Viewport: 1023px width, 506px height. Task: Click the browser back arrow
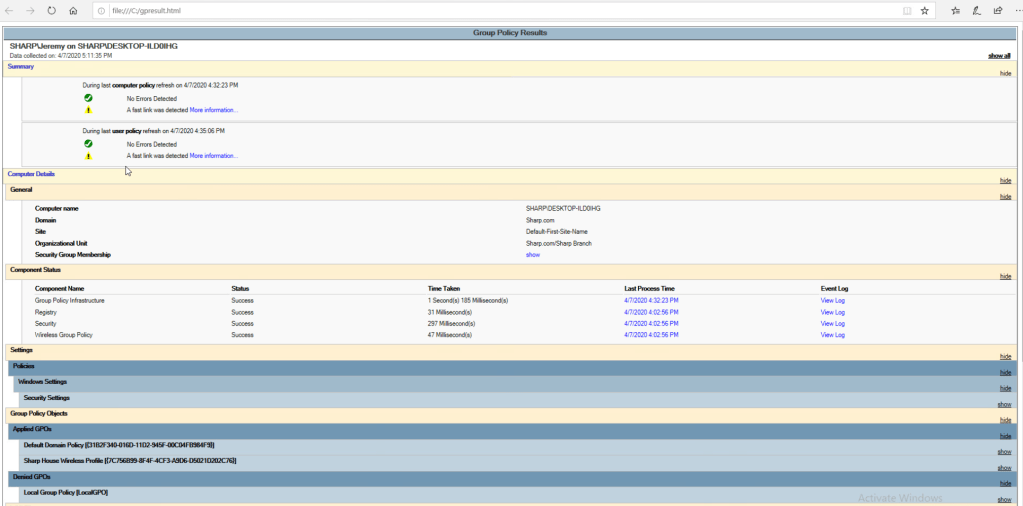(x=10, y=10)
